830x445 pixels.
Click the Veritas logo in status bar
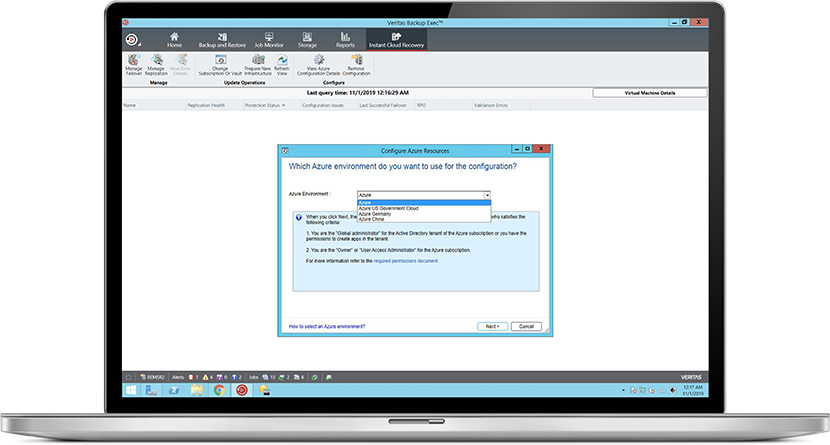pyautogui.click(x=691, y=377)
